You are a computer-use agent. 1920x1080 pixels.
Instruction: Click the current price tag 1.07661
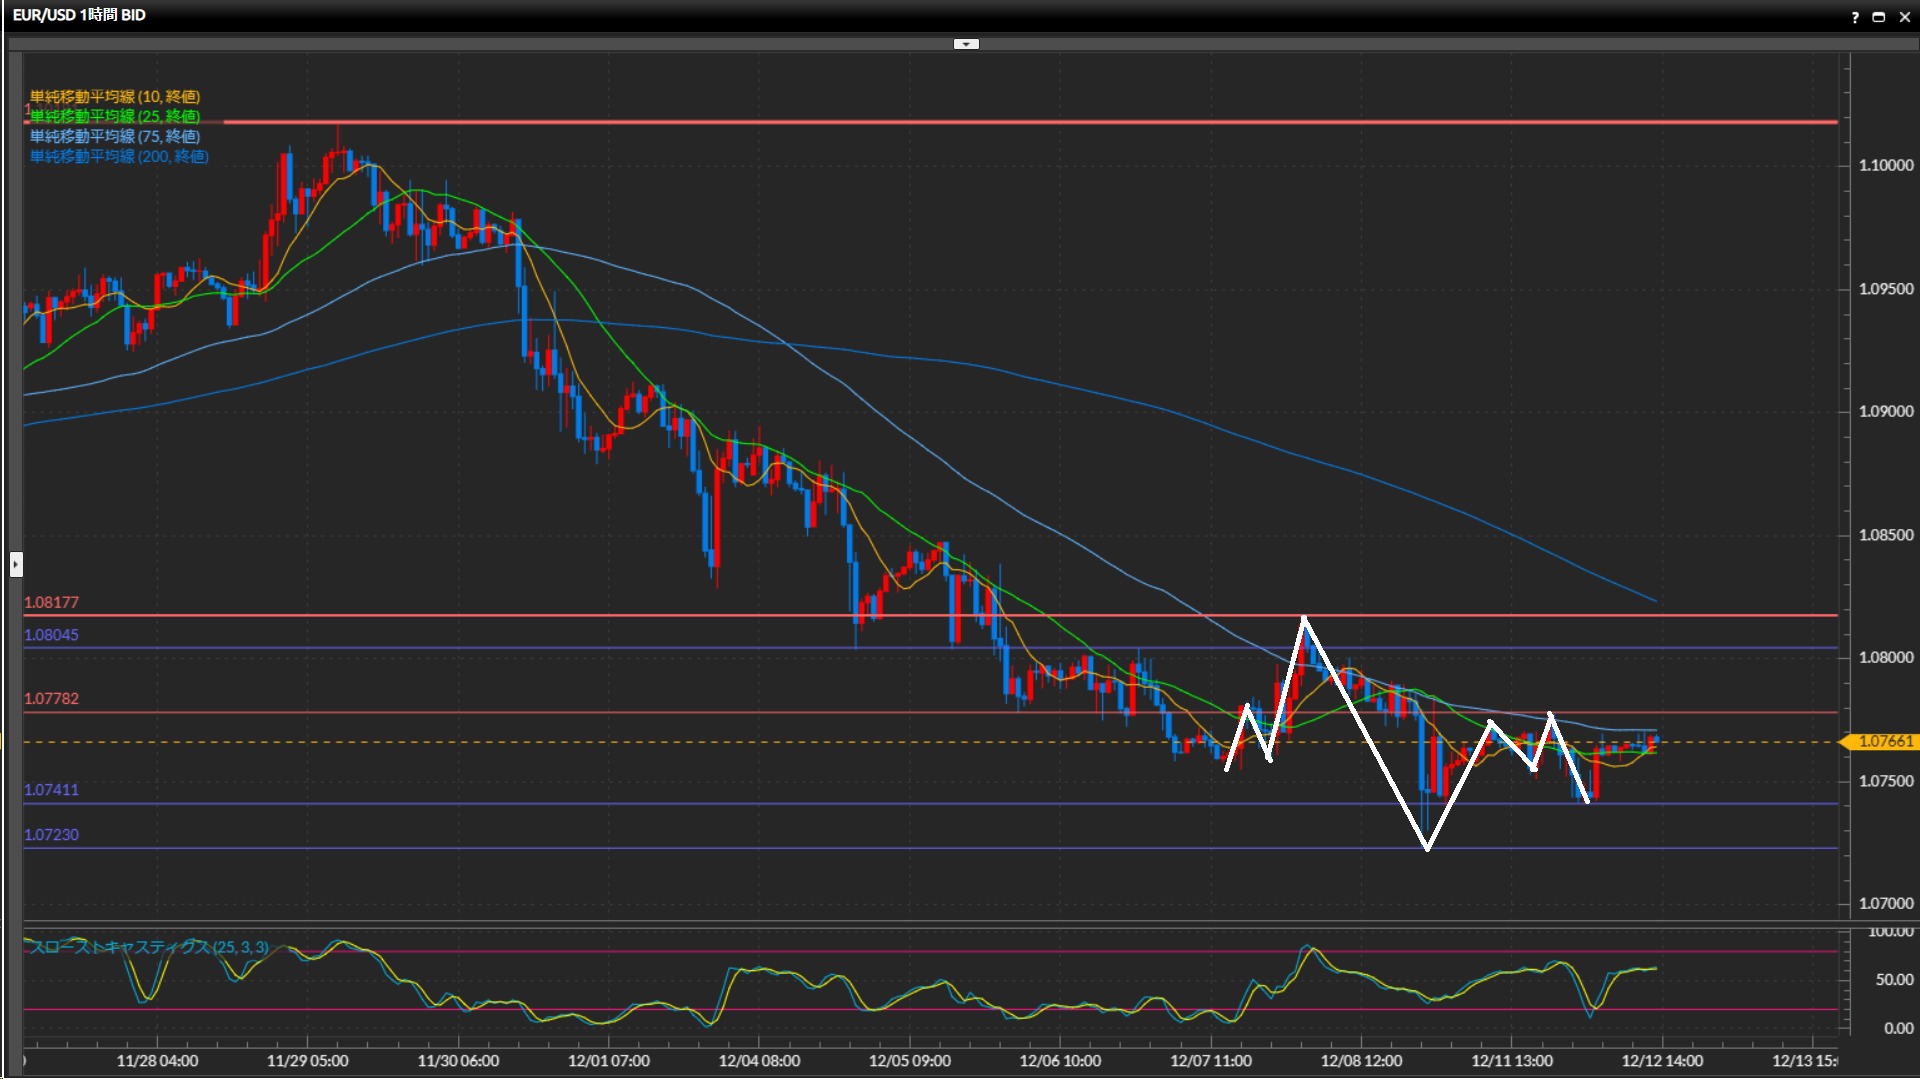pos(1884,741)
